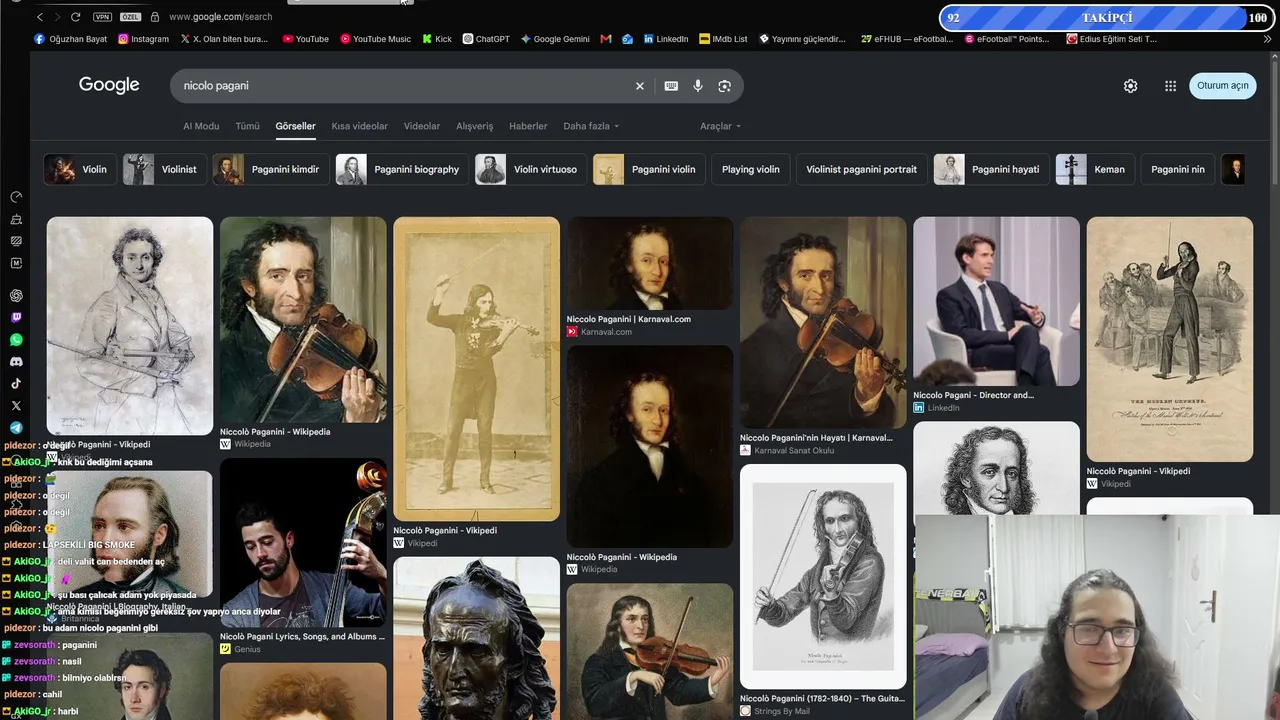Screen dimensions: 1280x720
Task: Select the Violin filter chip
Action: 80,169
